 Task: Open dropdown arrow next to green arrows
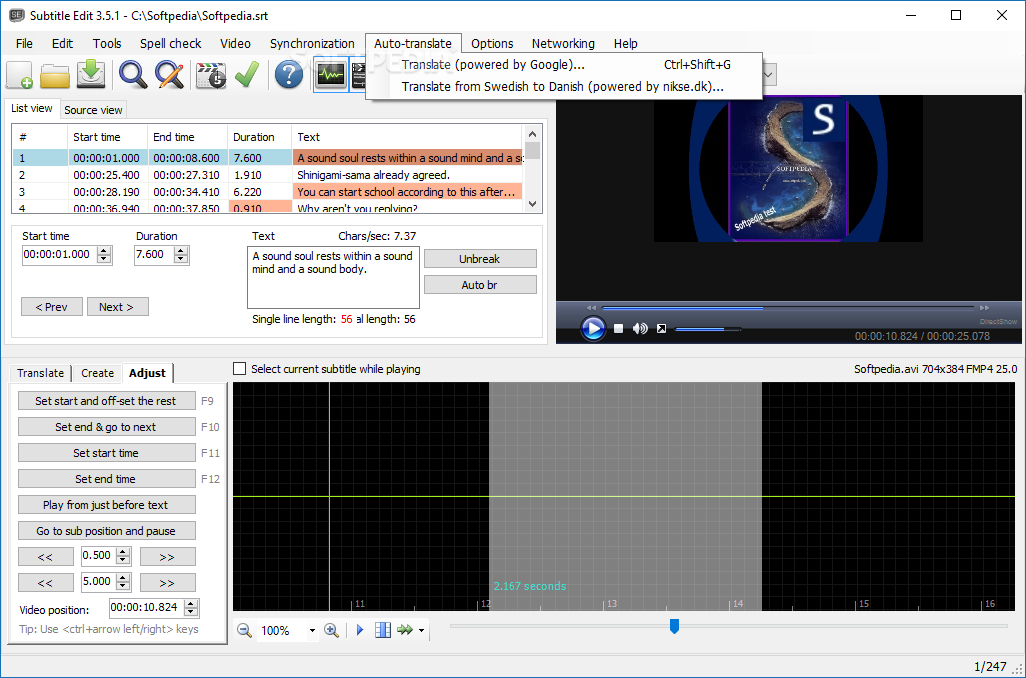click(x=421, y=631)
